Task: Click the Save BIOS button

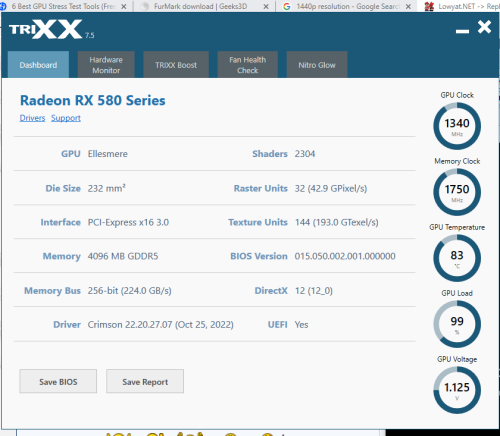Action: pos(58,381)
